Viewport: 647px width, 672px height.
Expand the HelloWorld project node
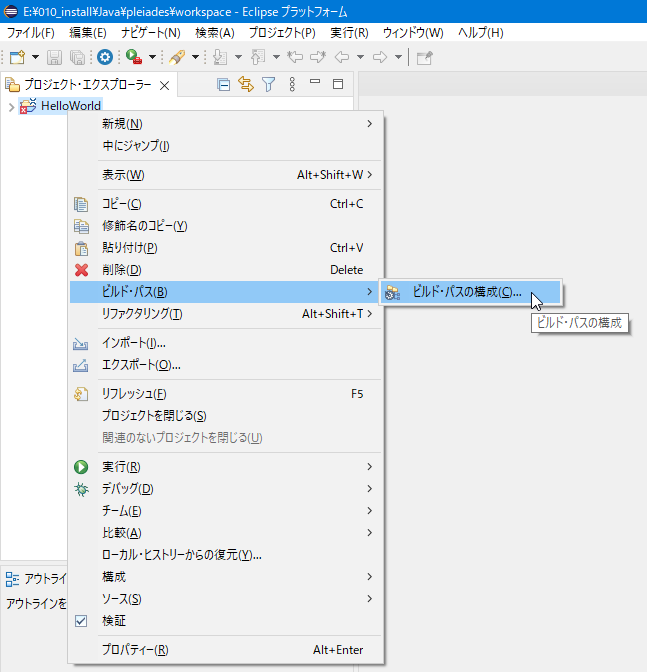pyautogui.click(x=12, y=107)
